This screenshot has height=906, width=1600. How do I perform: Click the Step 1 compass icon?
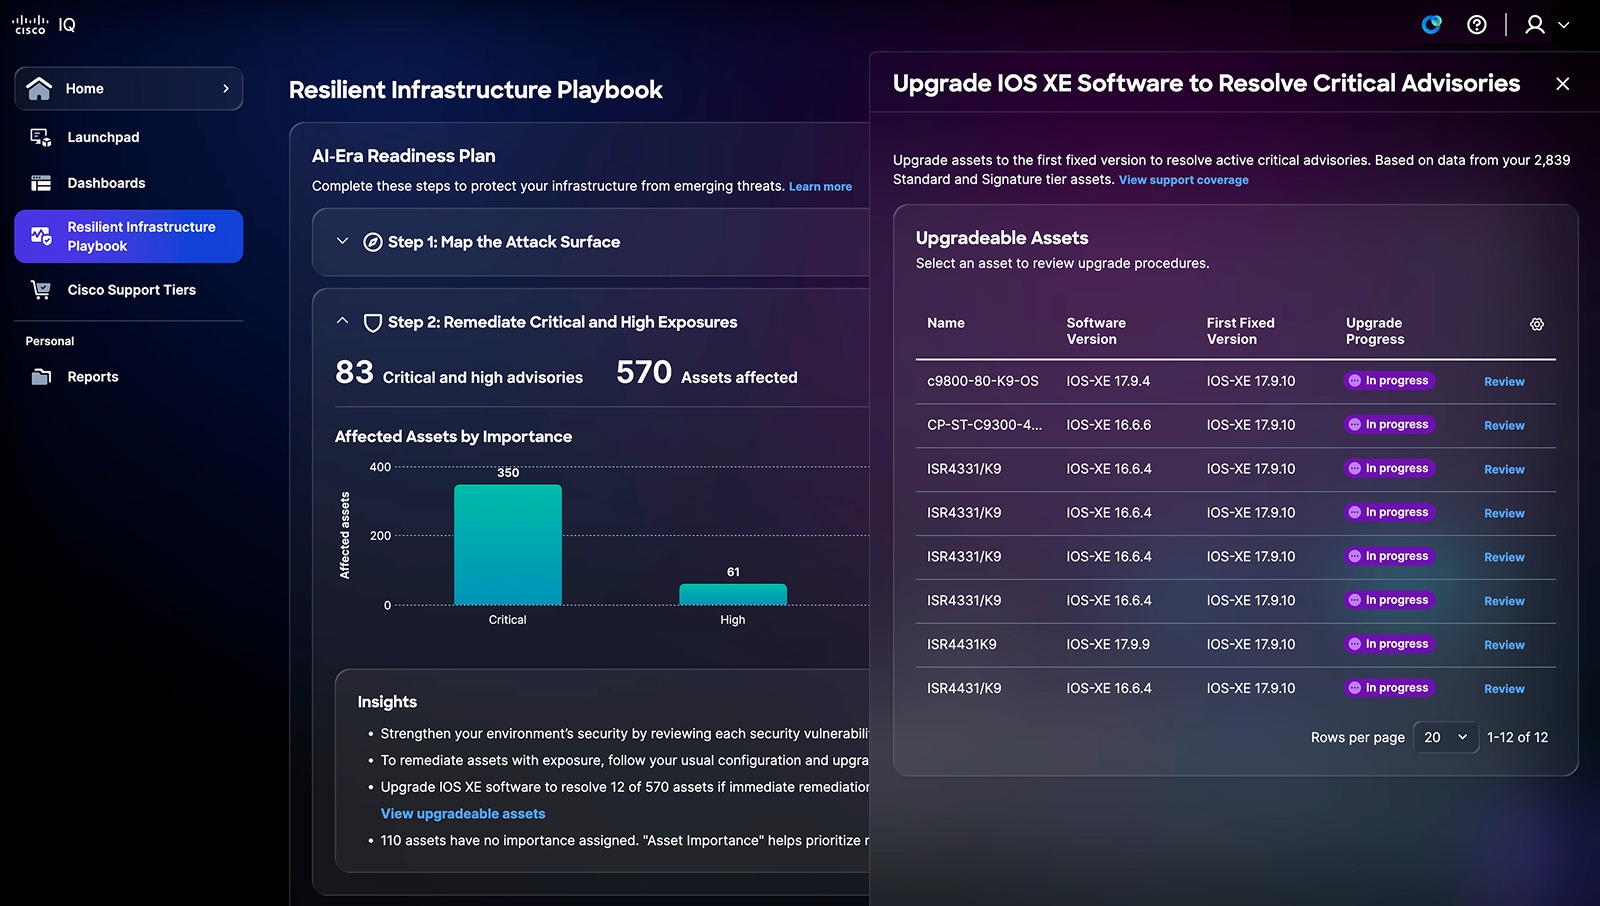click(x=373, y=242)
